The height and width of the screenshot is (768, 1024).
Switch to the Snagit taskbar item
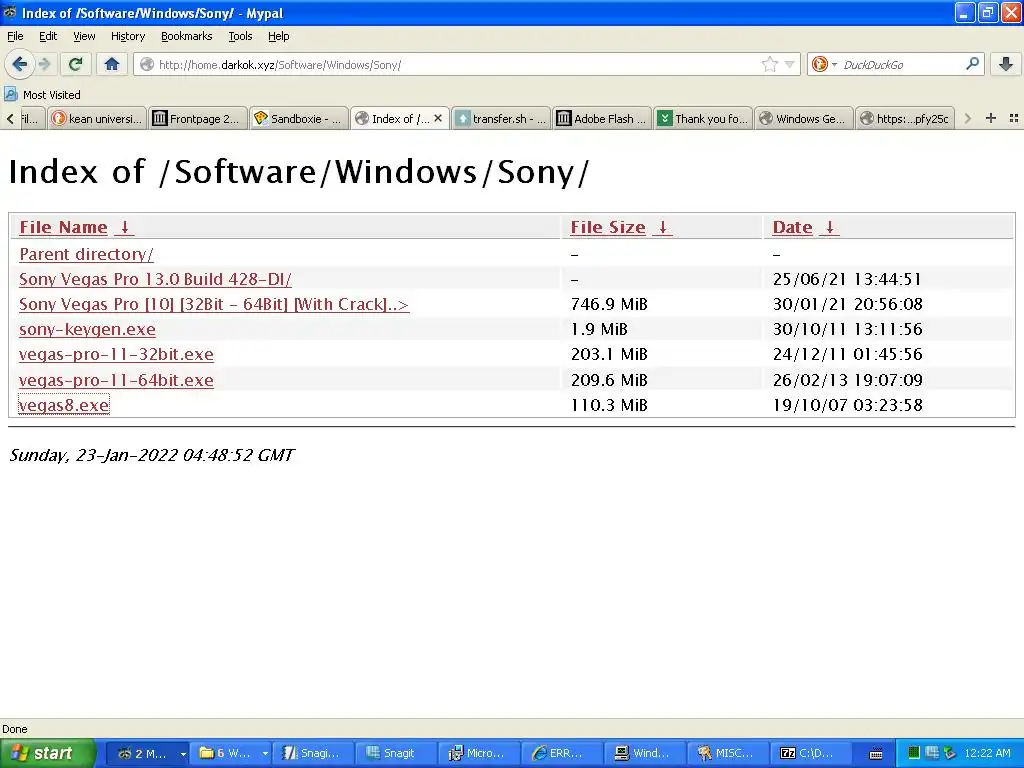[x=396, y=754]
